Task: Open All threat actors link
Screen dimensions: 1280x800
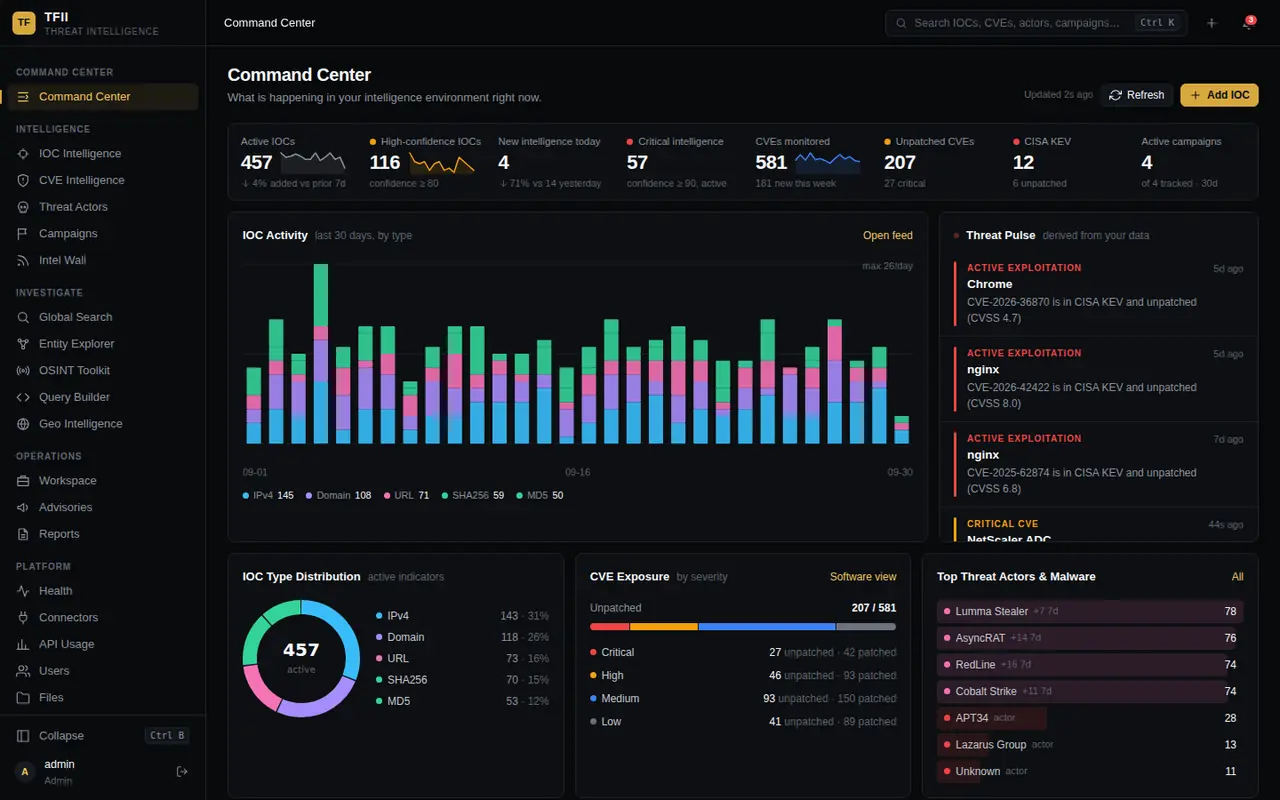Action: (1238, 577)
